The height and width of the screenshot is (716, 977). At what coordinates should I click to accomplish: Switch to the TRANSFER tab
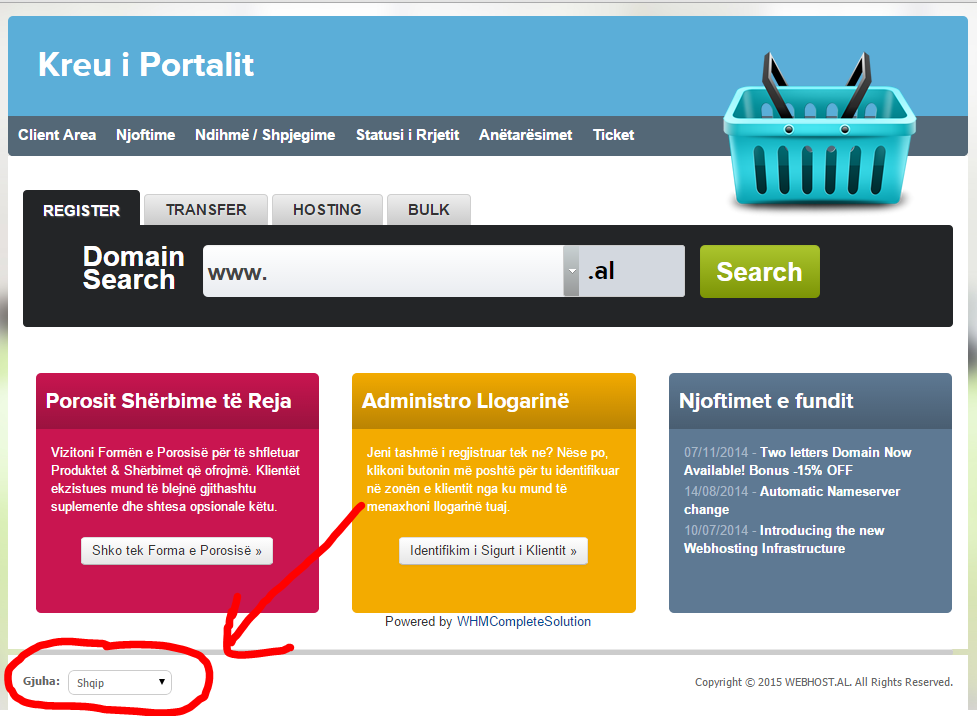point(206,209)
